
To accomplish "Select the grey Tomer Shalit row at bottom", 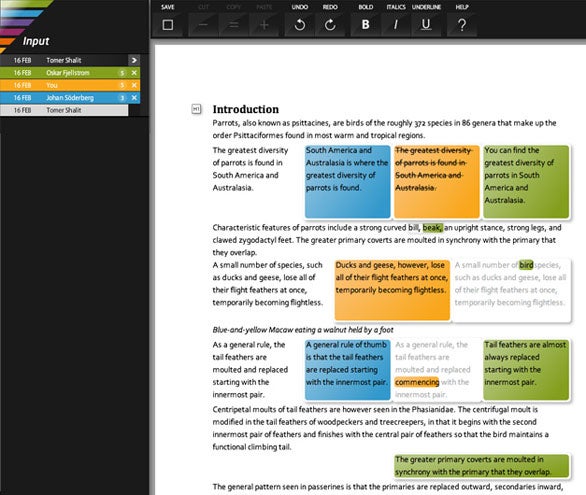I will (x=64, y=110).
